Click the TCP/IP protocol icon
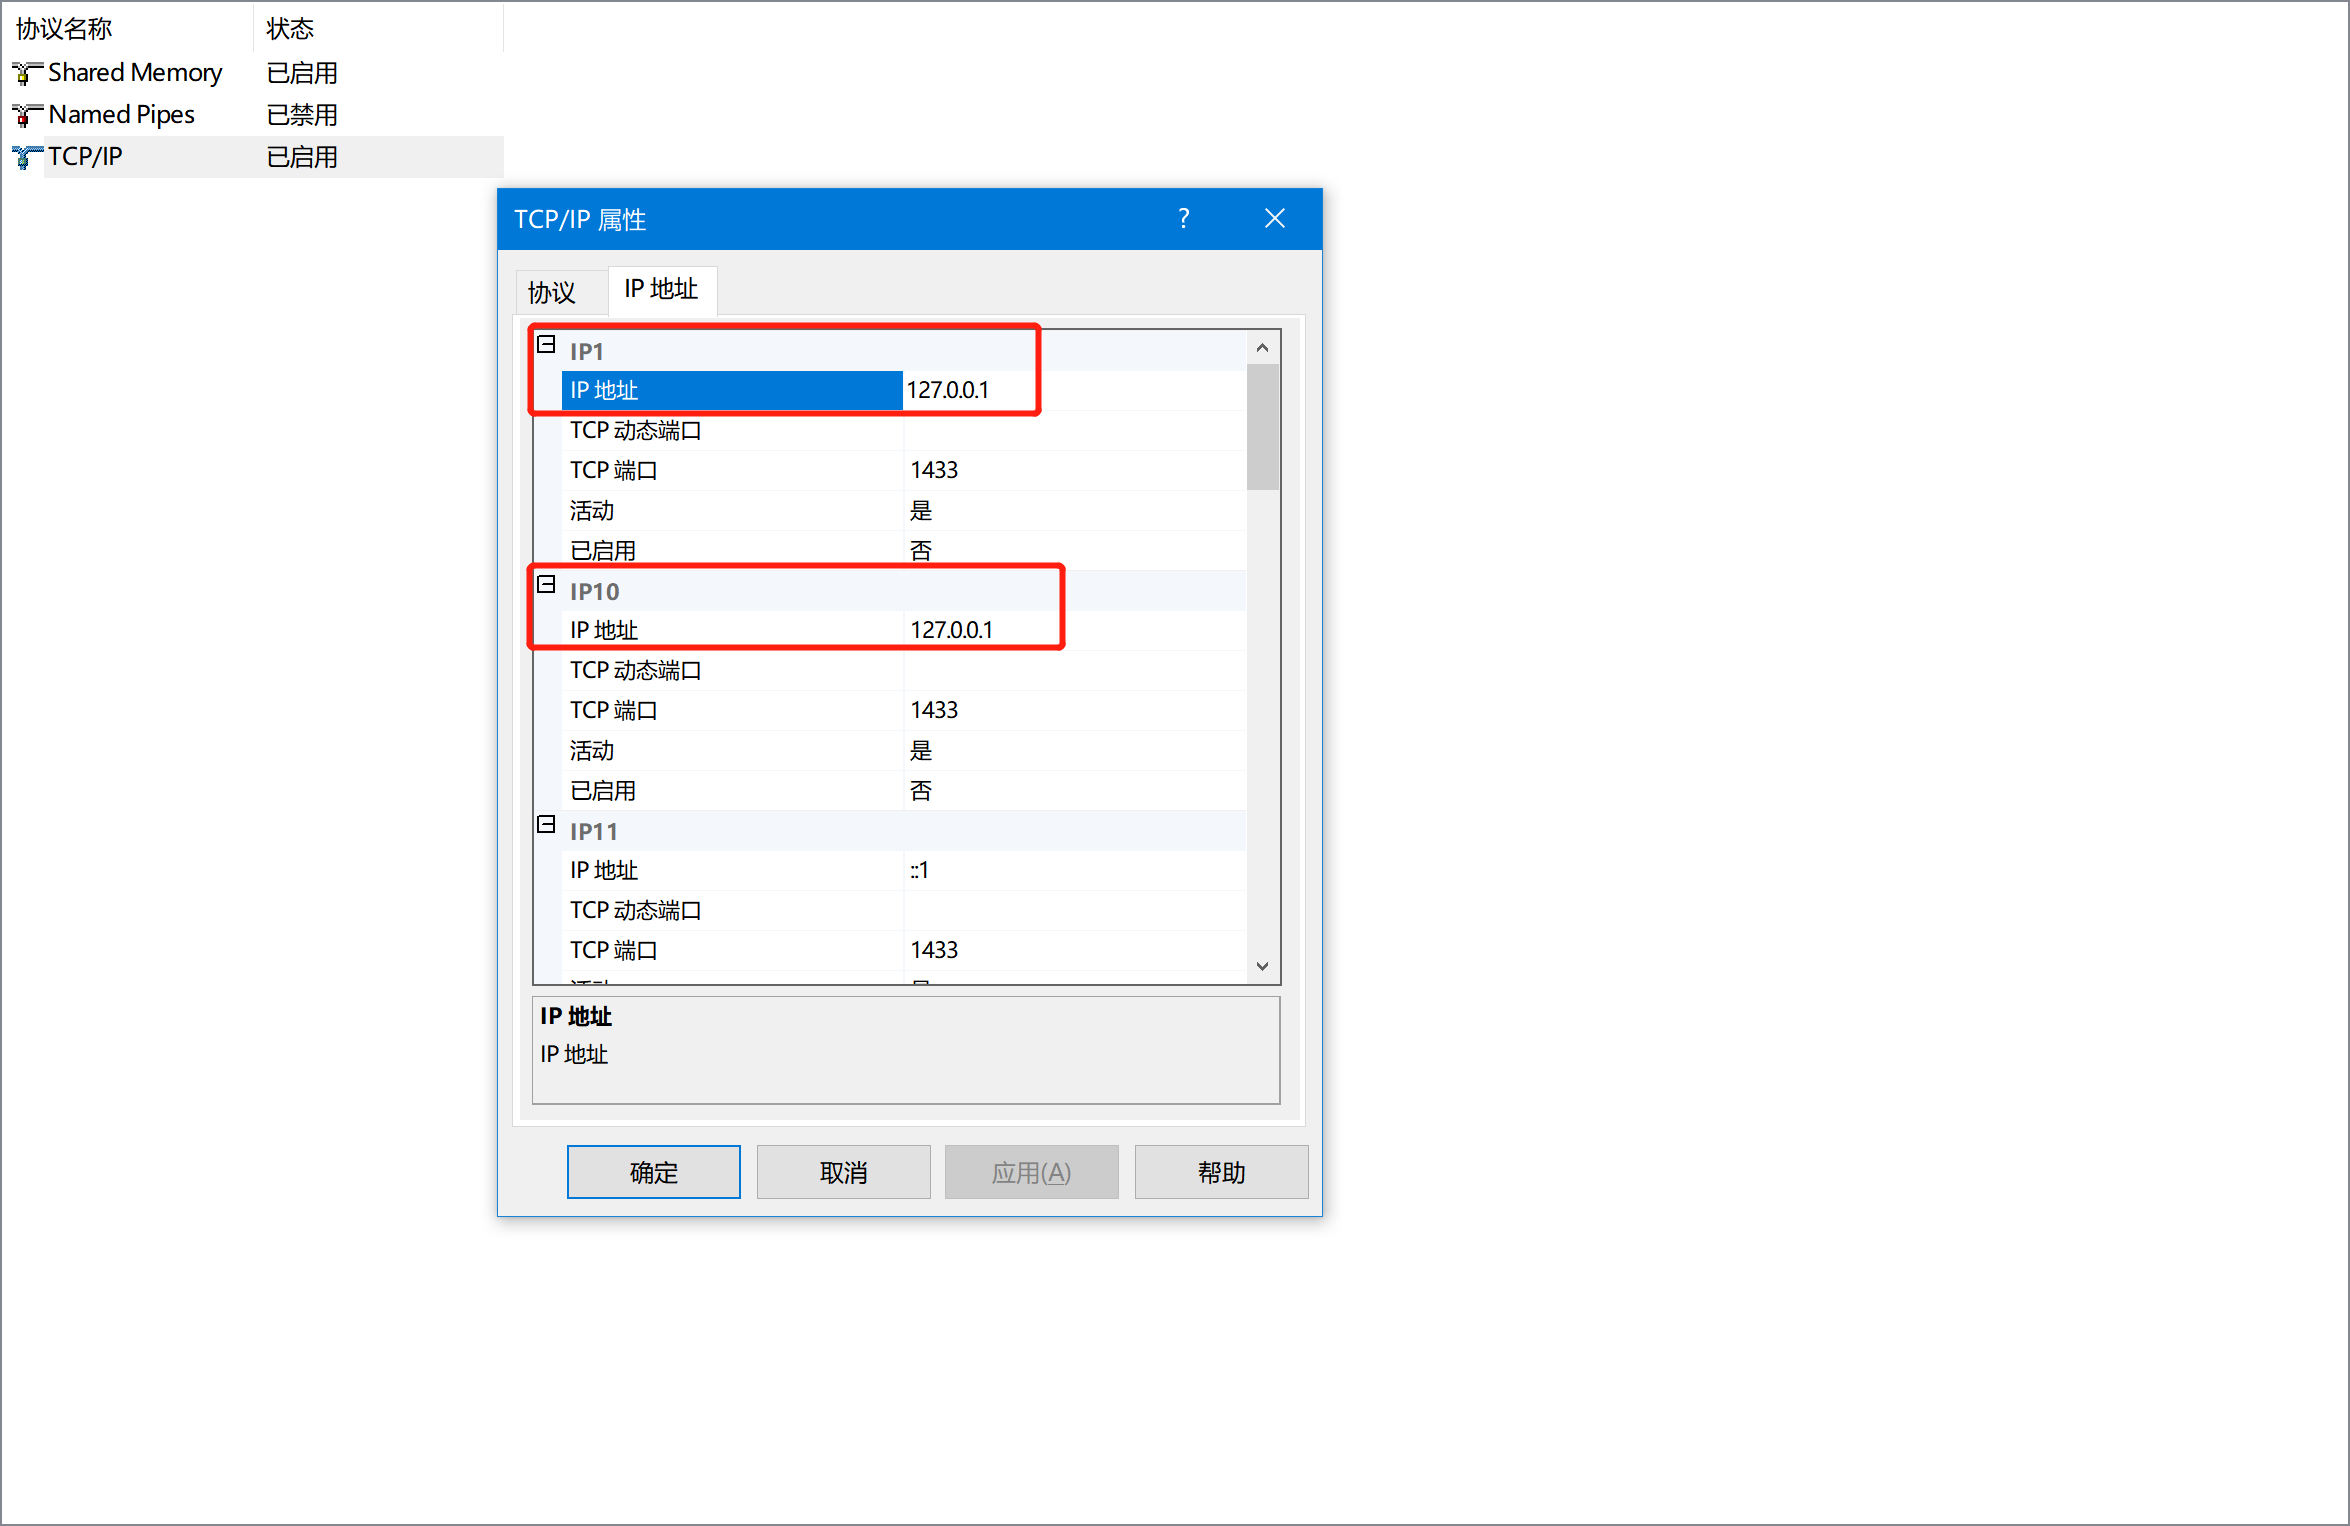2350x1526 pixels. (26, 157)
